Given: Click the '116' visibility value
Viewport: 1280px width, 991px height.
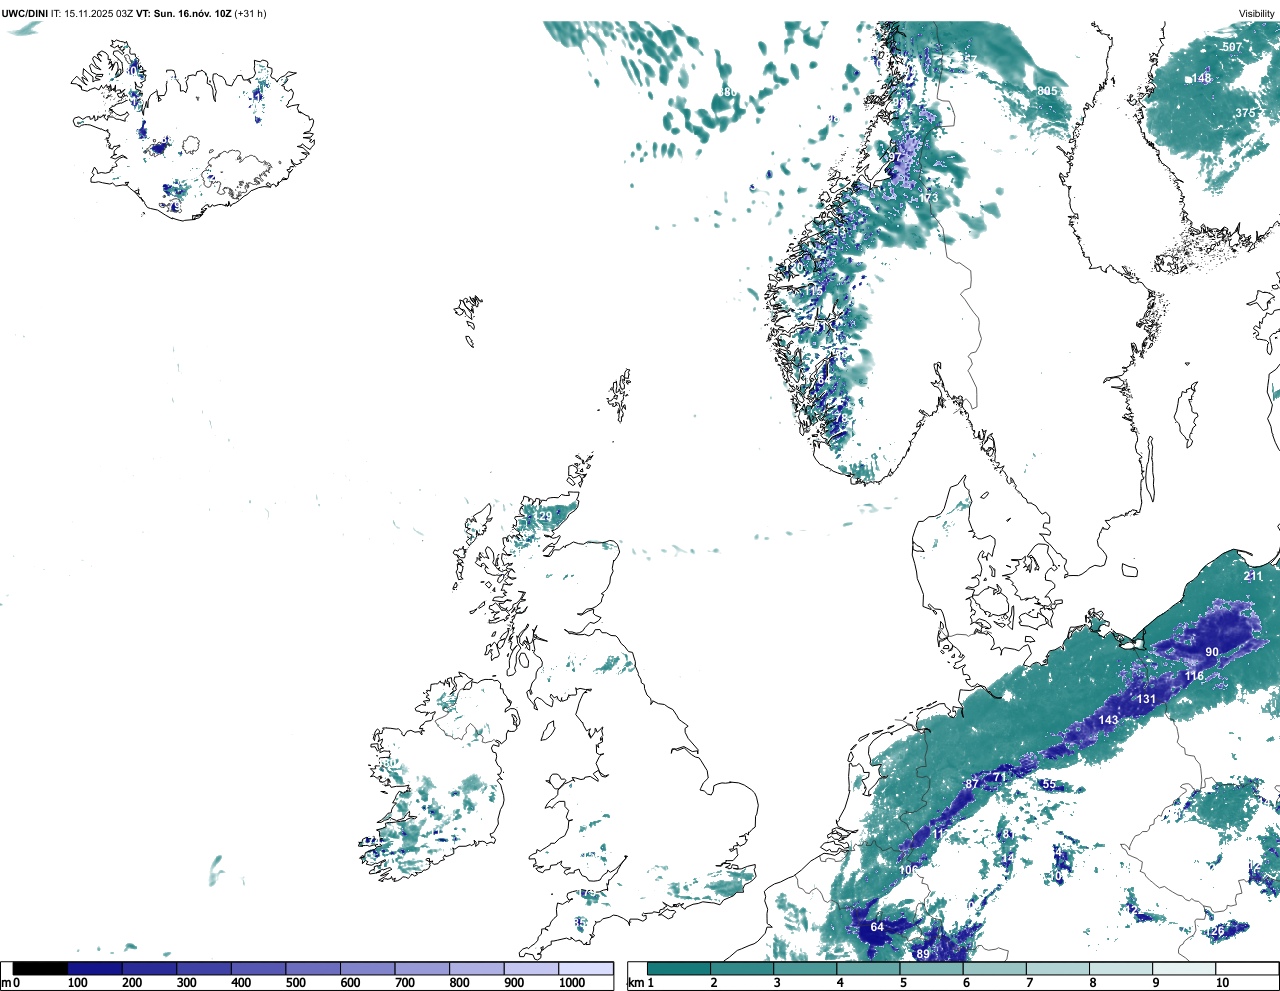Looking at the screenshot, I should (1195, 676).
